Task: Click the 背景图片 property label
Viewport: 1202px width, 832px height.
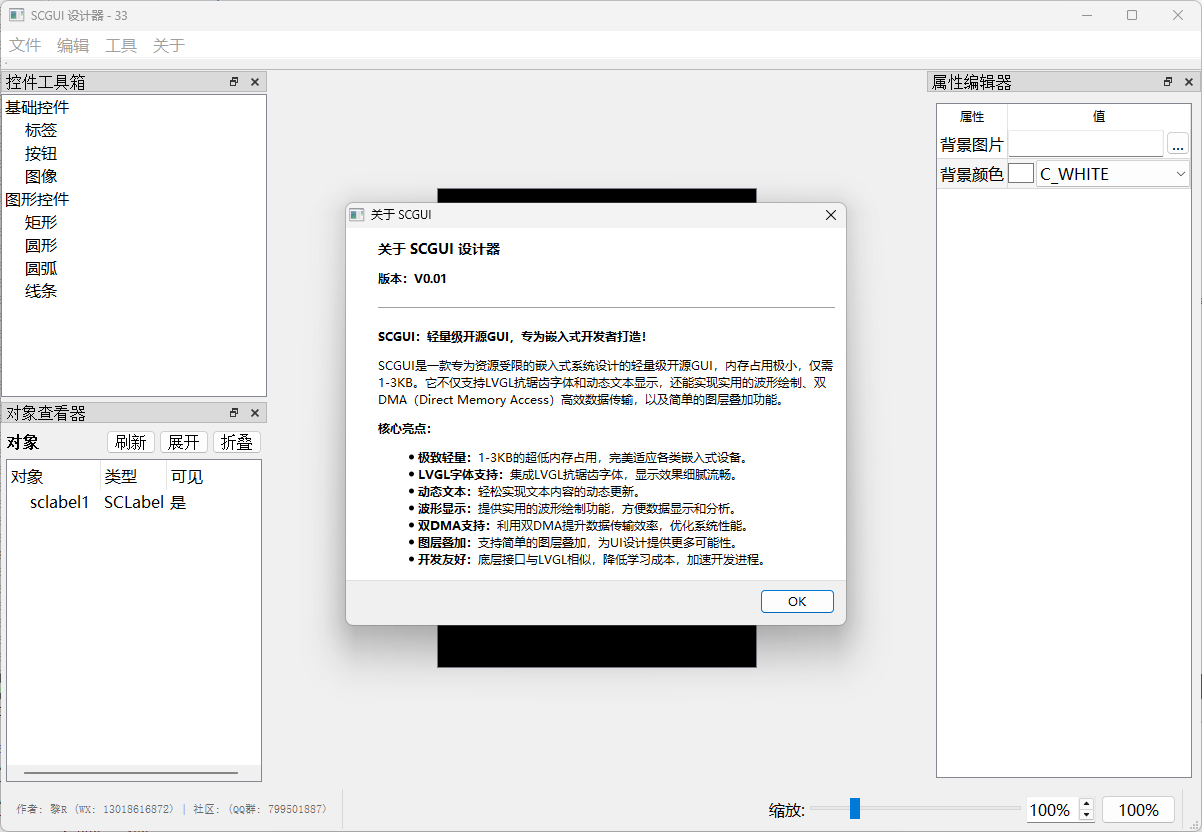Action: pyautogui.click(x=971, y=145)
